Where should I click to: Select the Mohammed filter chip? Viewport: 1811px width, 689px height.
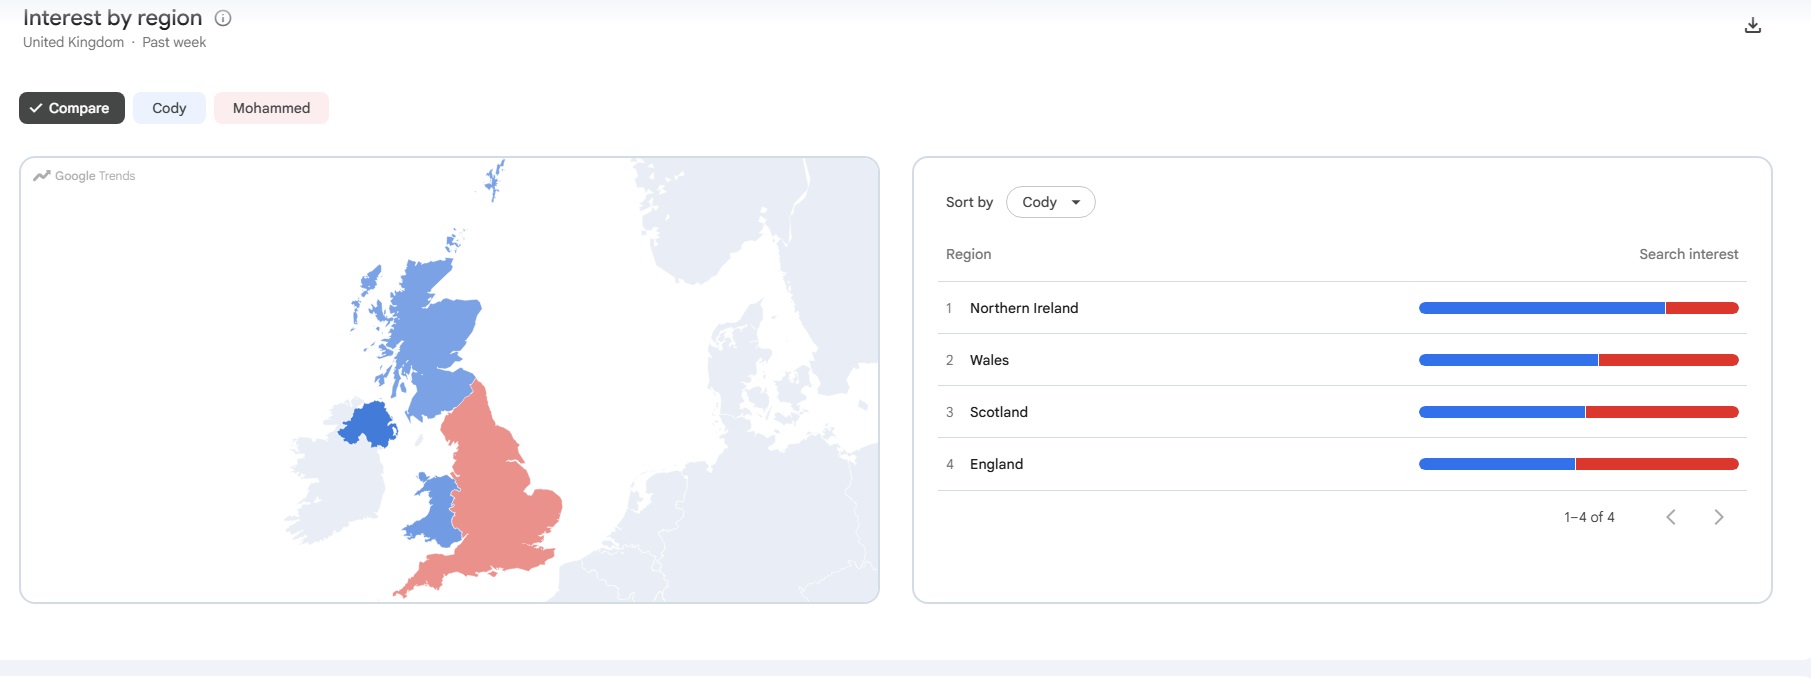(x=271, y=108)
